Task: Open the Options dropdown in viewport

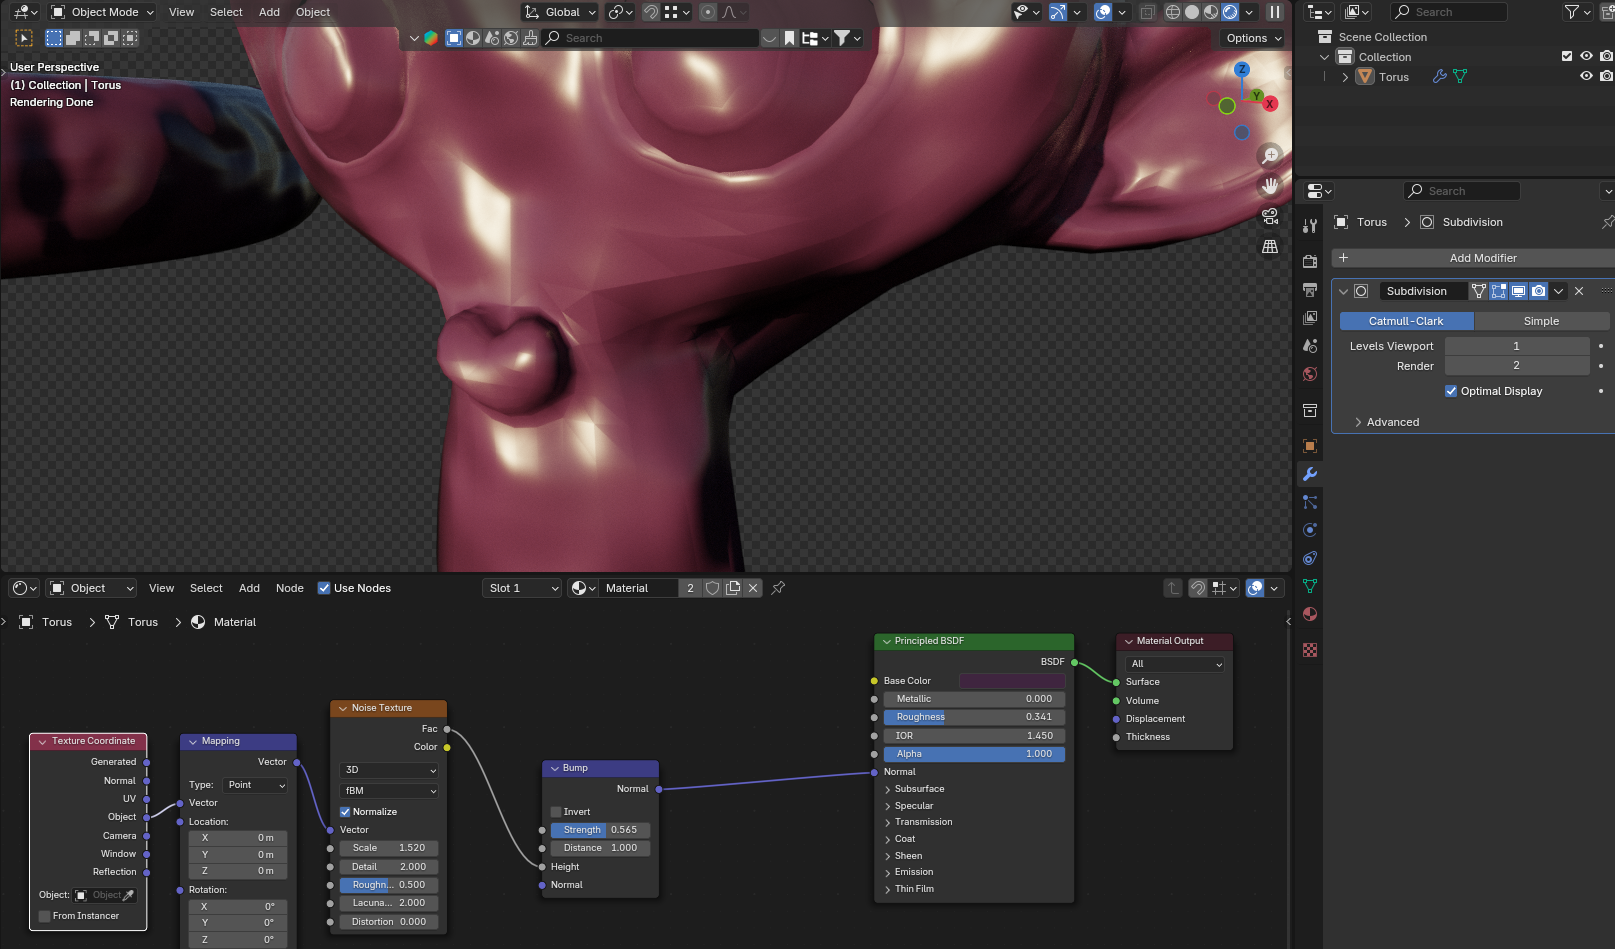Action: click(1253, 38)
